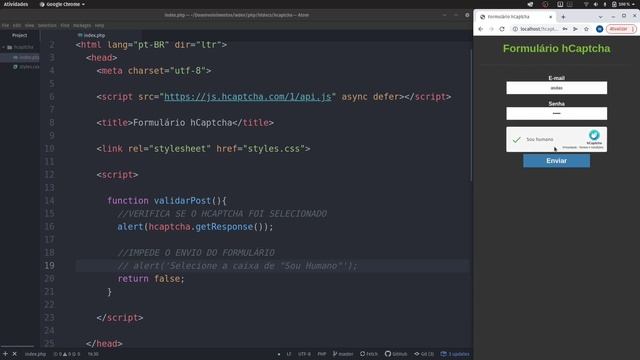Image resolution: width=640 pixels, height=360 pixels.
Task: Open Chrome's three-dot menu beside Atualizar
Action: (632, 29)
